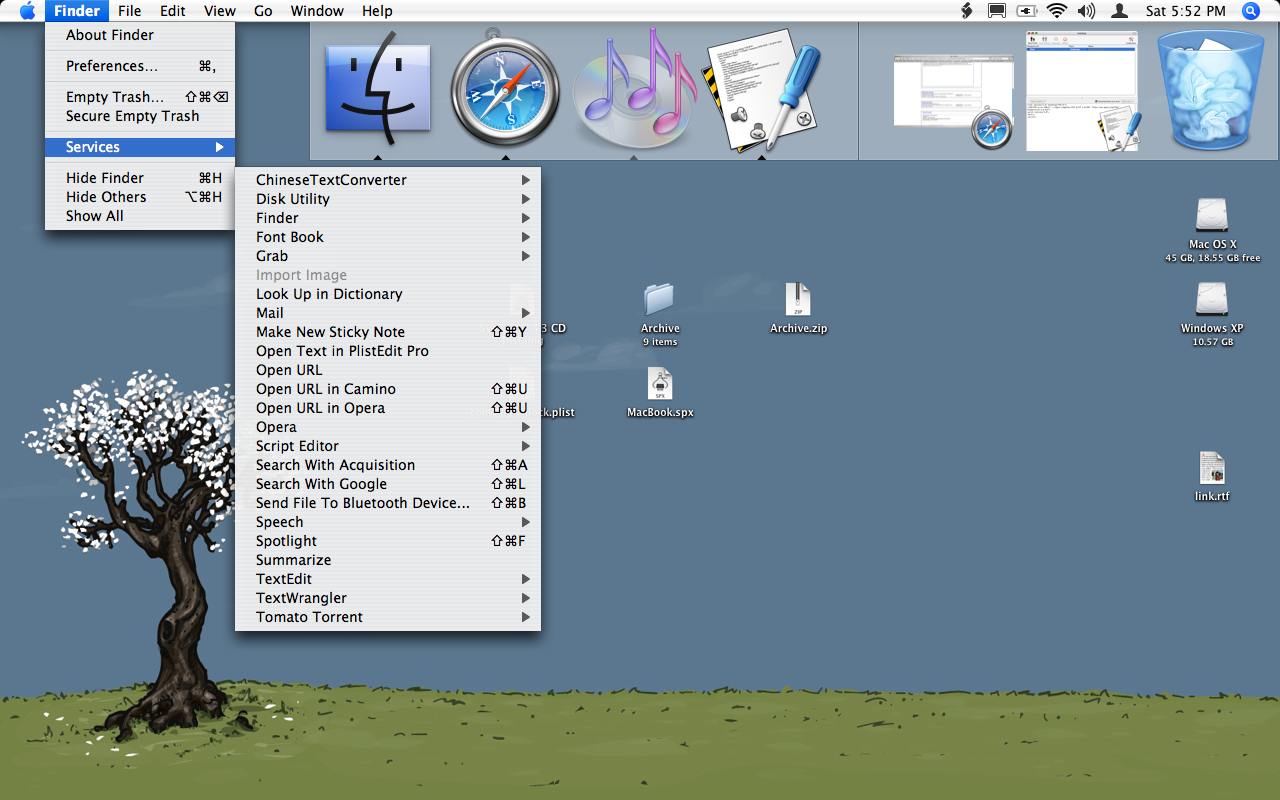Screen dimensions: 1280x800
Task: Choose Open URL in Opera
Action: point(388,408)
